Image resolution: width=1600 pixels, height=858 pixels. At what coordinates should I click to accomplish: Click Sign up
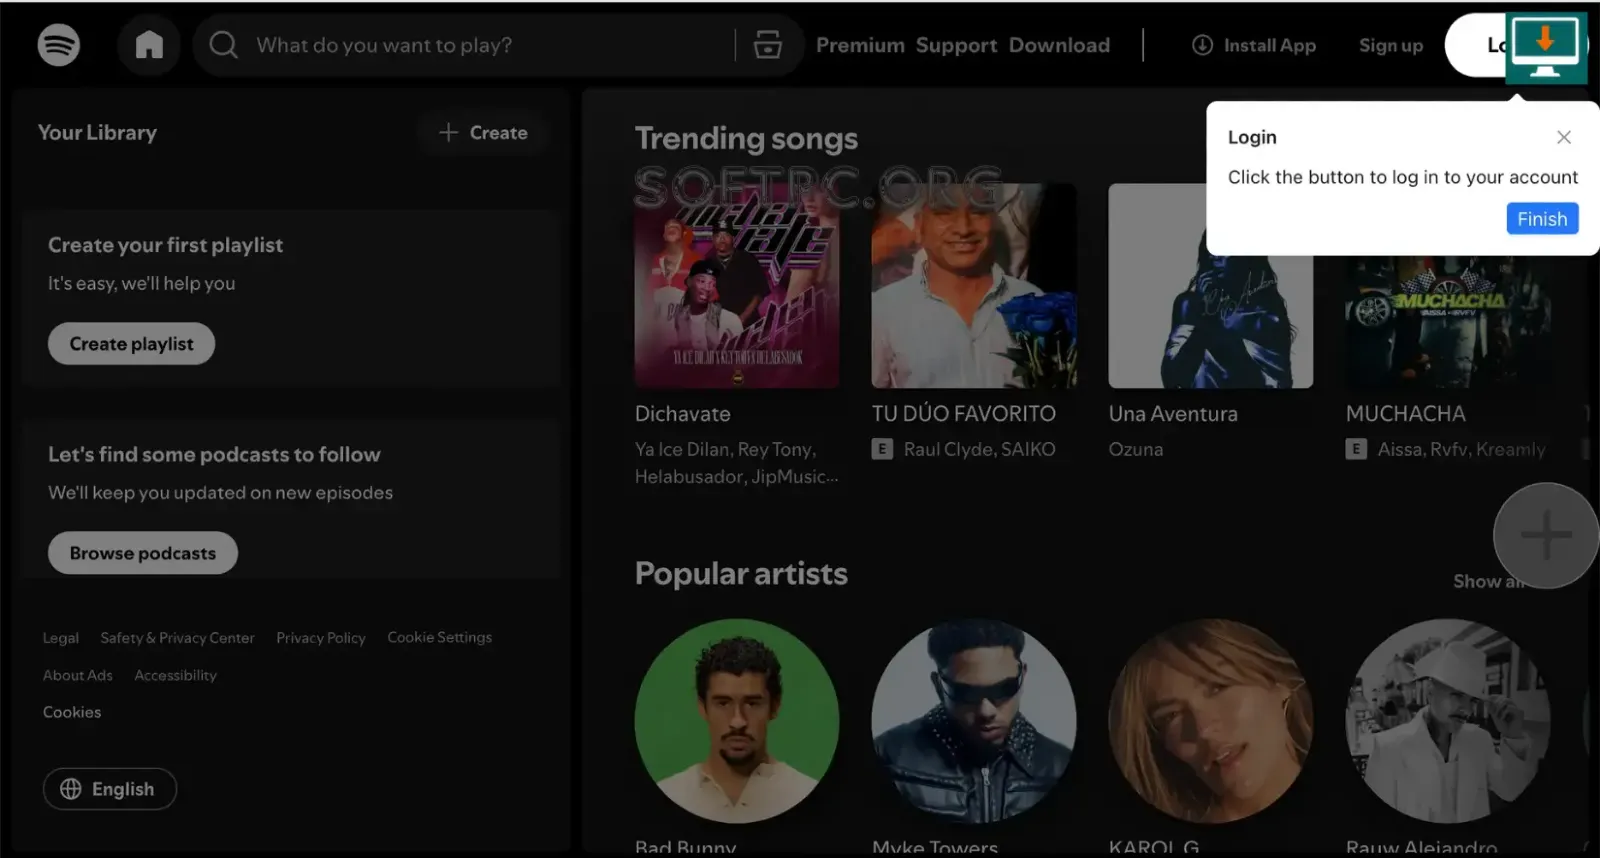[x=1391, y=45]
